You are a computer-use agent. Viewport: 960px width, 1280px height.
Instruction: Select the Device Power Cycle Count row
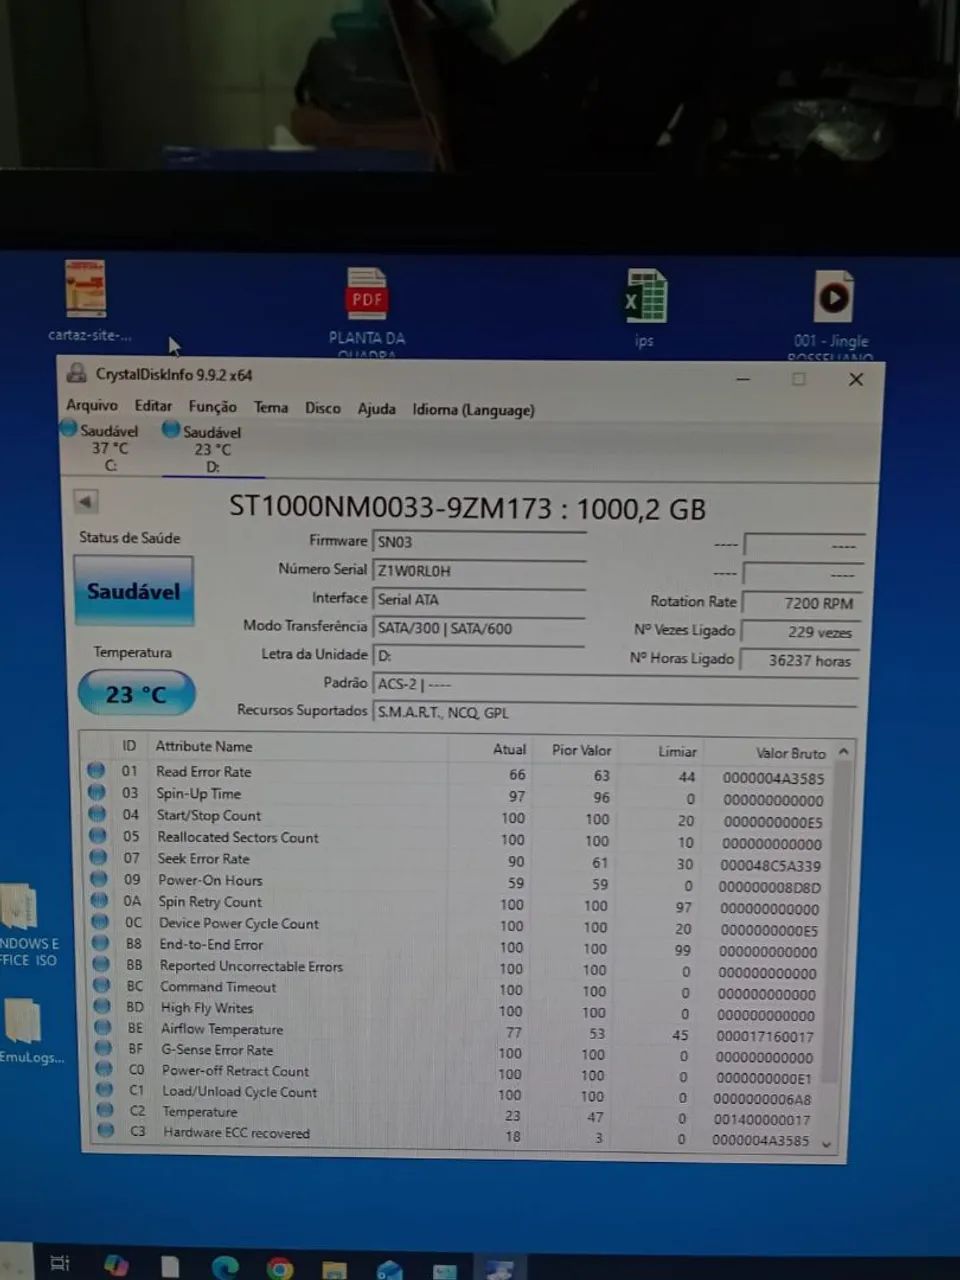pyautogui.click(x=460, y=926)
